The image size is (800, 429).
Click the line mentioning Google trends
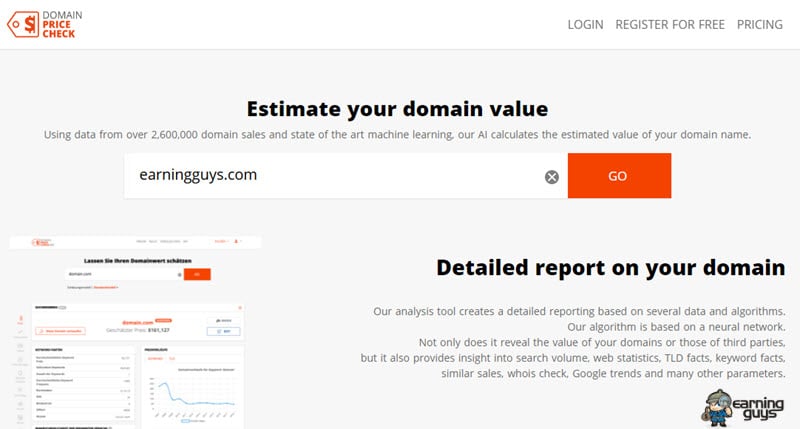(613, 373)
